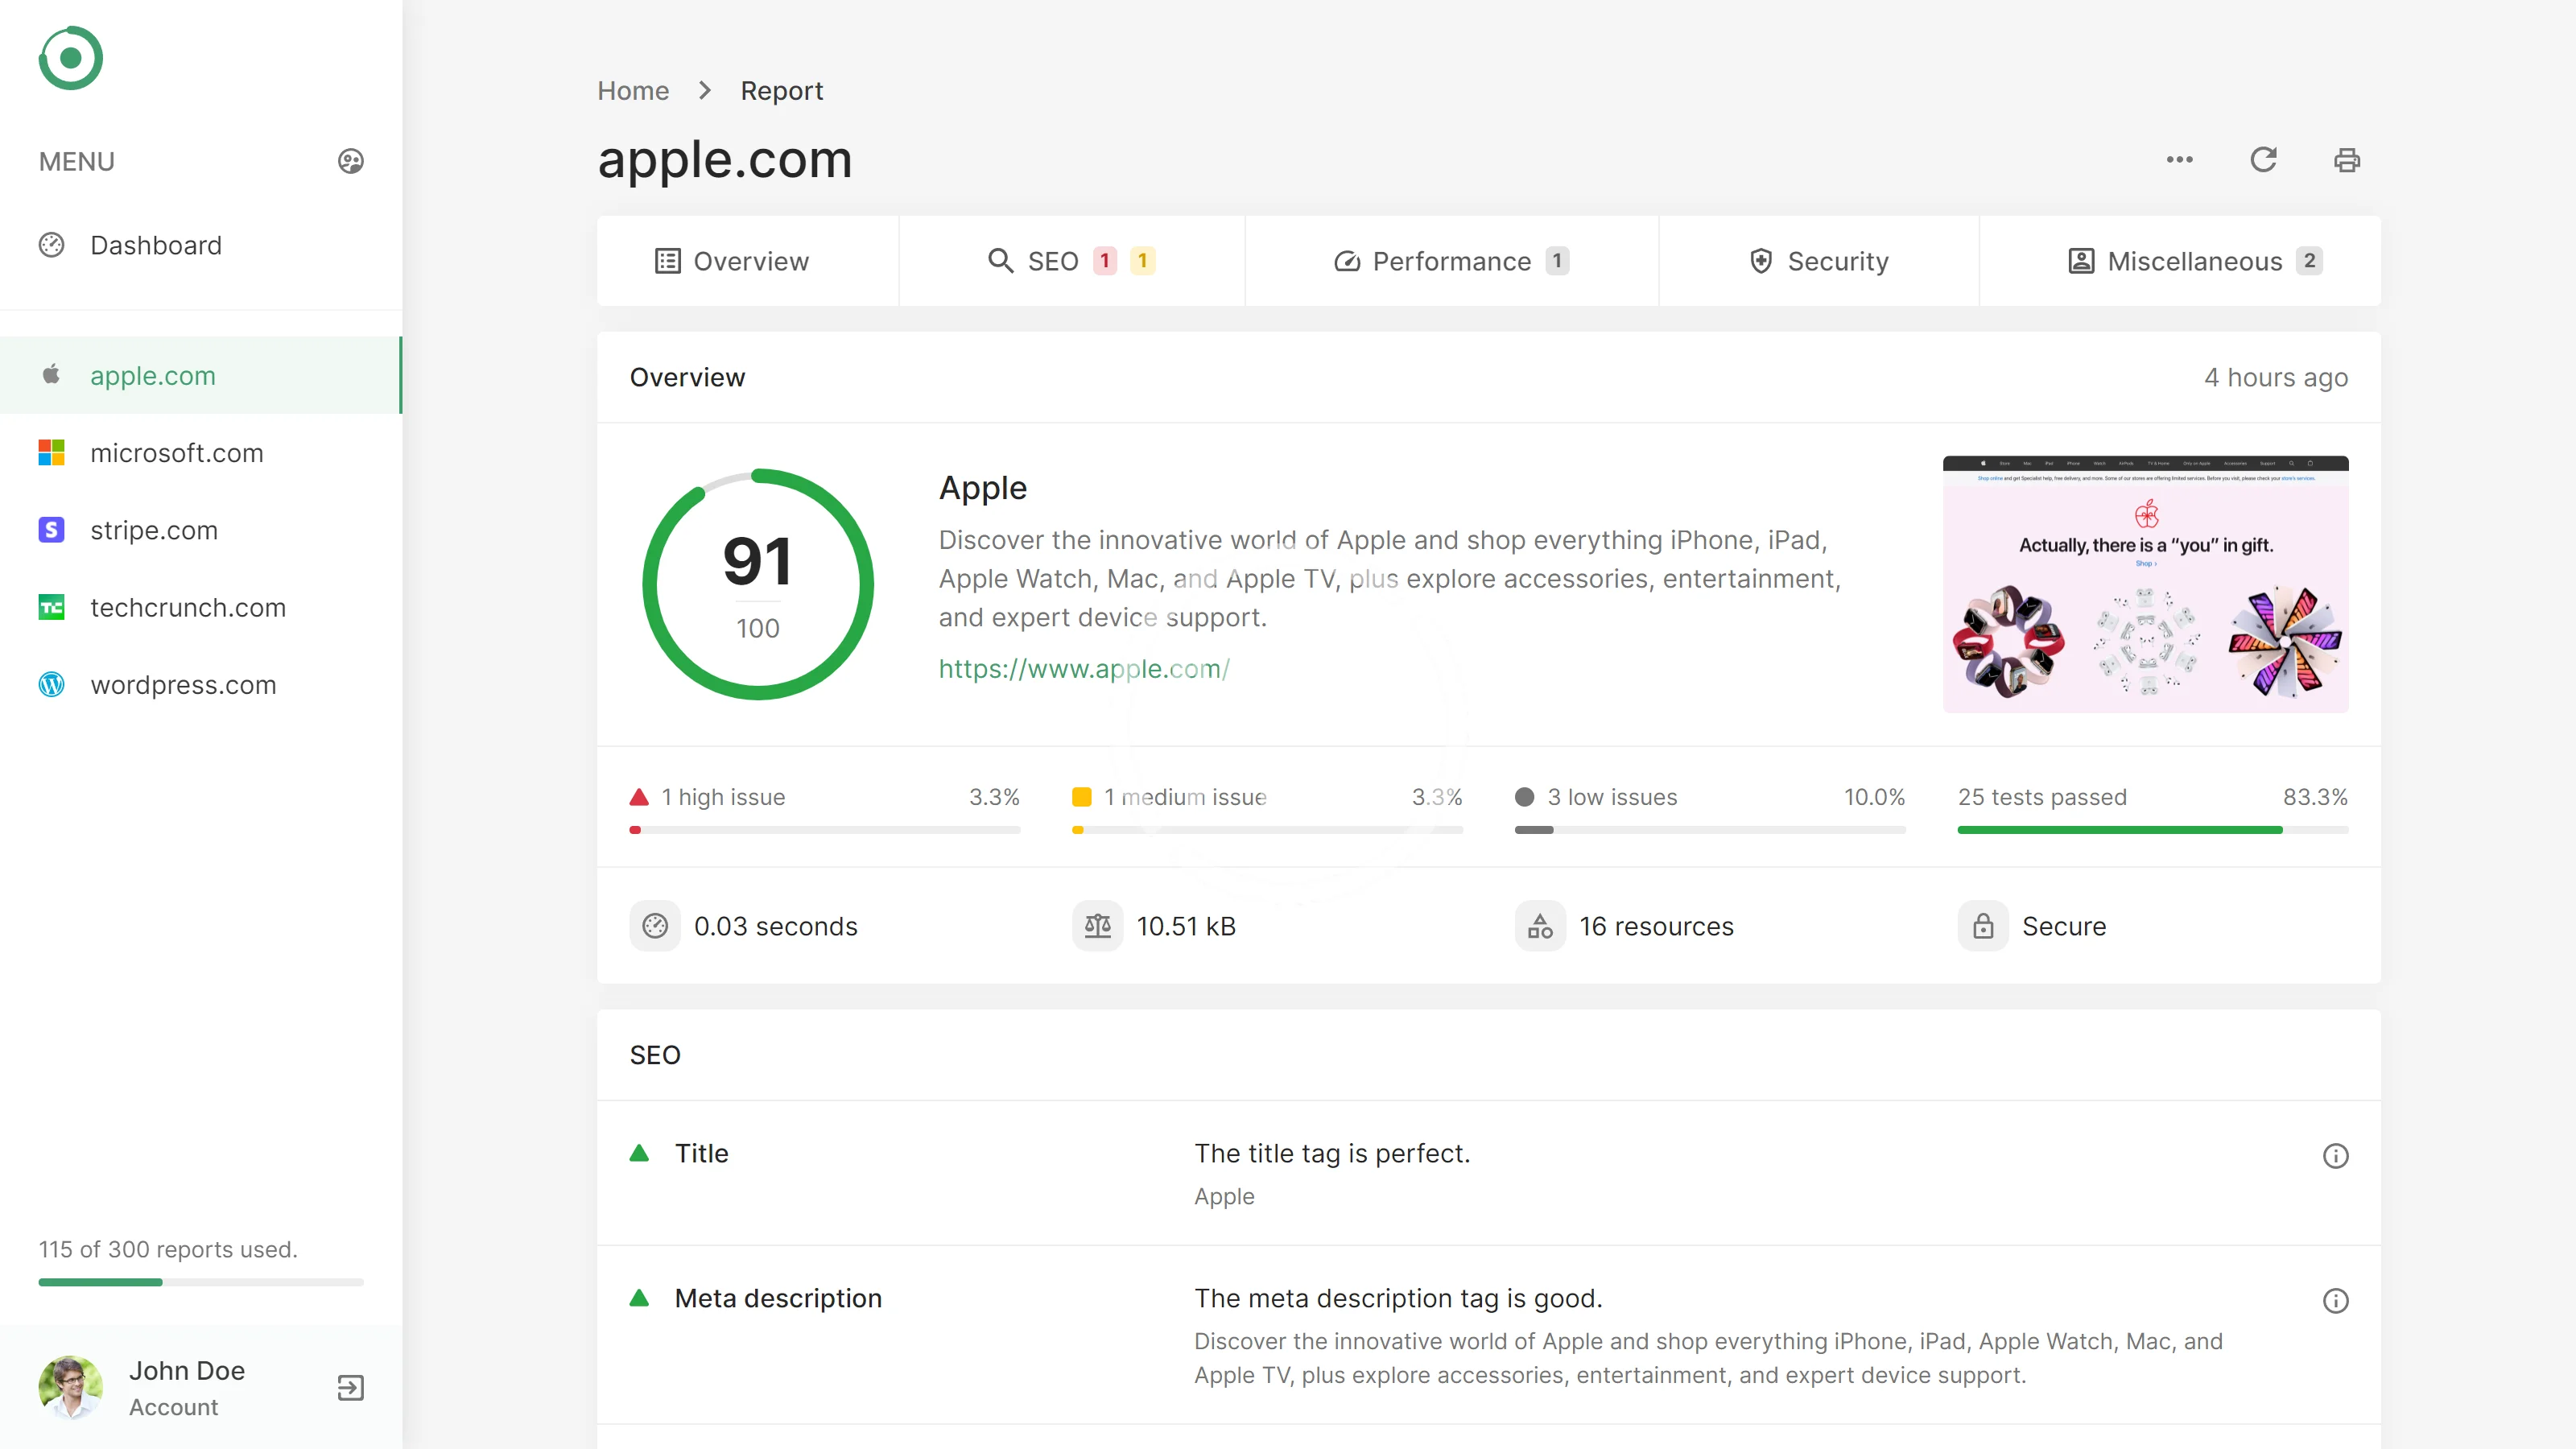Click the print report icon
Image resolution: width=2576 pixels, height=1449 pixels.
tap(2346, 160)
